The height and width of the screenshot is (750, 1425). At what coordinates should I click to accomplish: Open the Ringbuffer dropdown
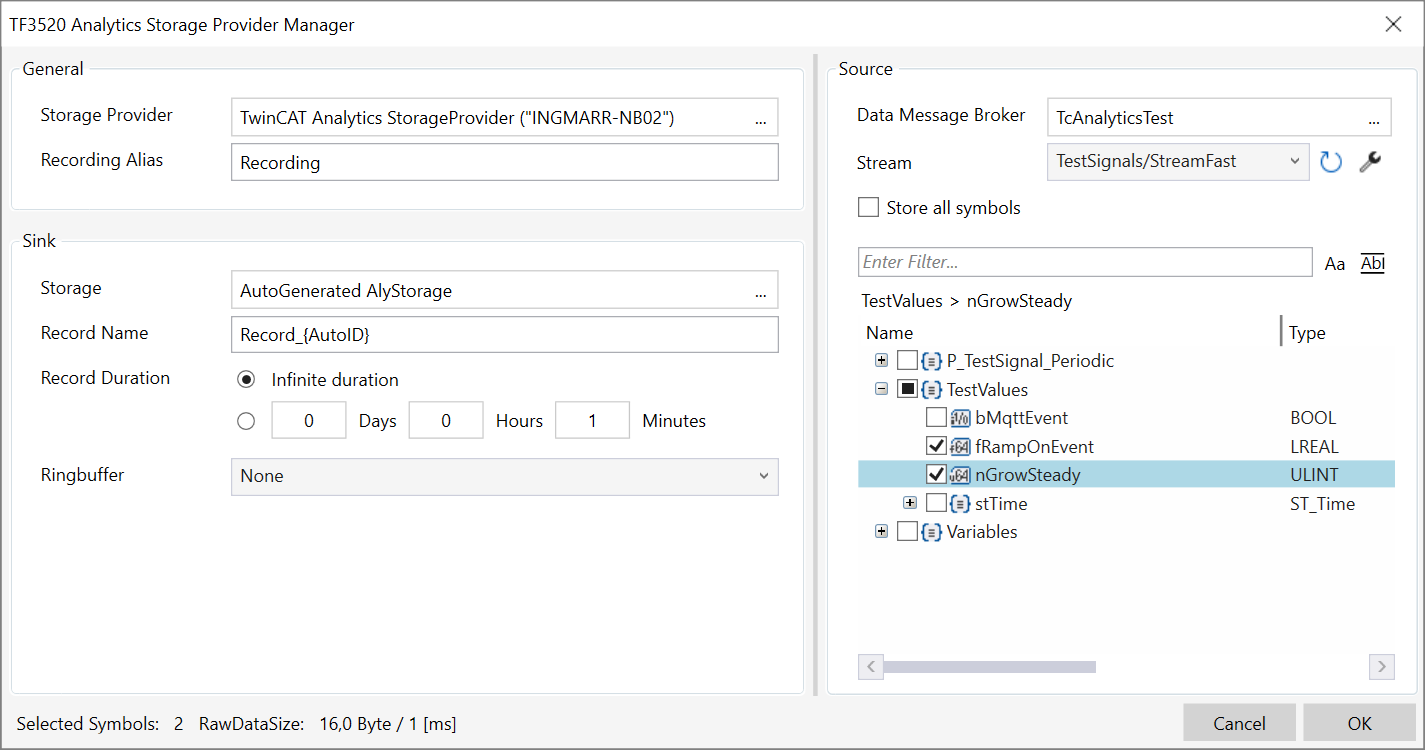[504, 476]
